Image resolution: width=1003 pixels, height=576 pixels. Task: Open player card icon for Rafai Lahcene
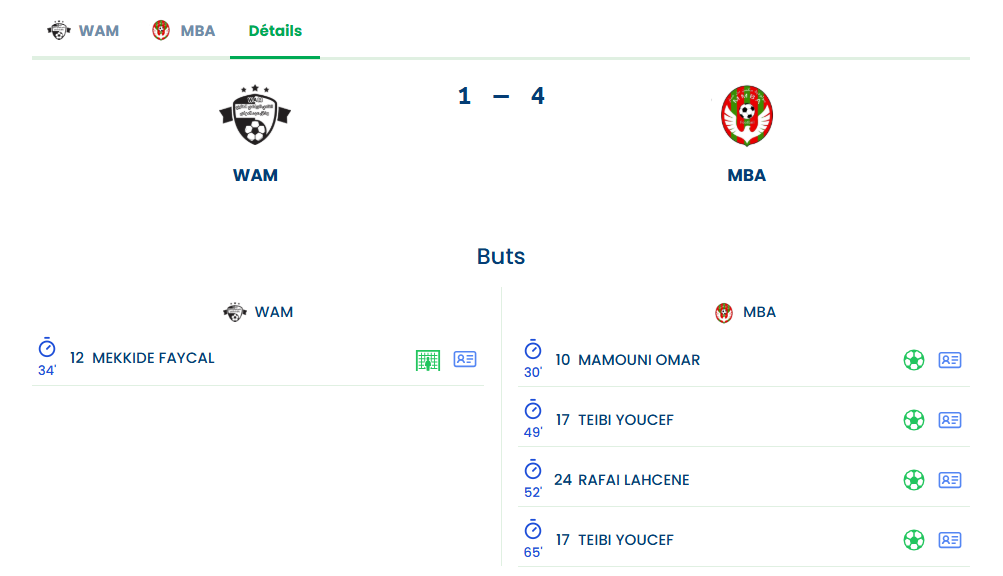point(950,480)
